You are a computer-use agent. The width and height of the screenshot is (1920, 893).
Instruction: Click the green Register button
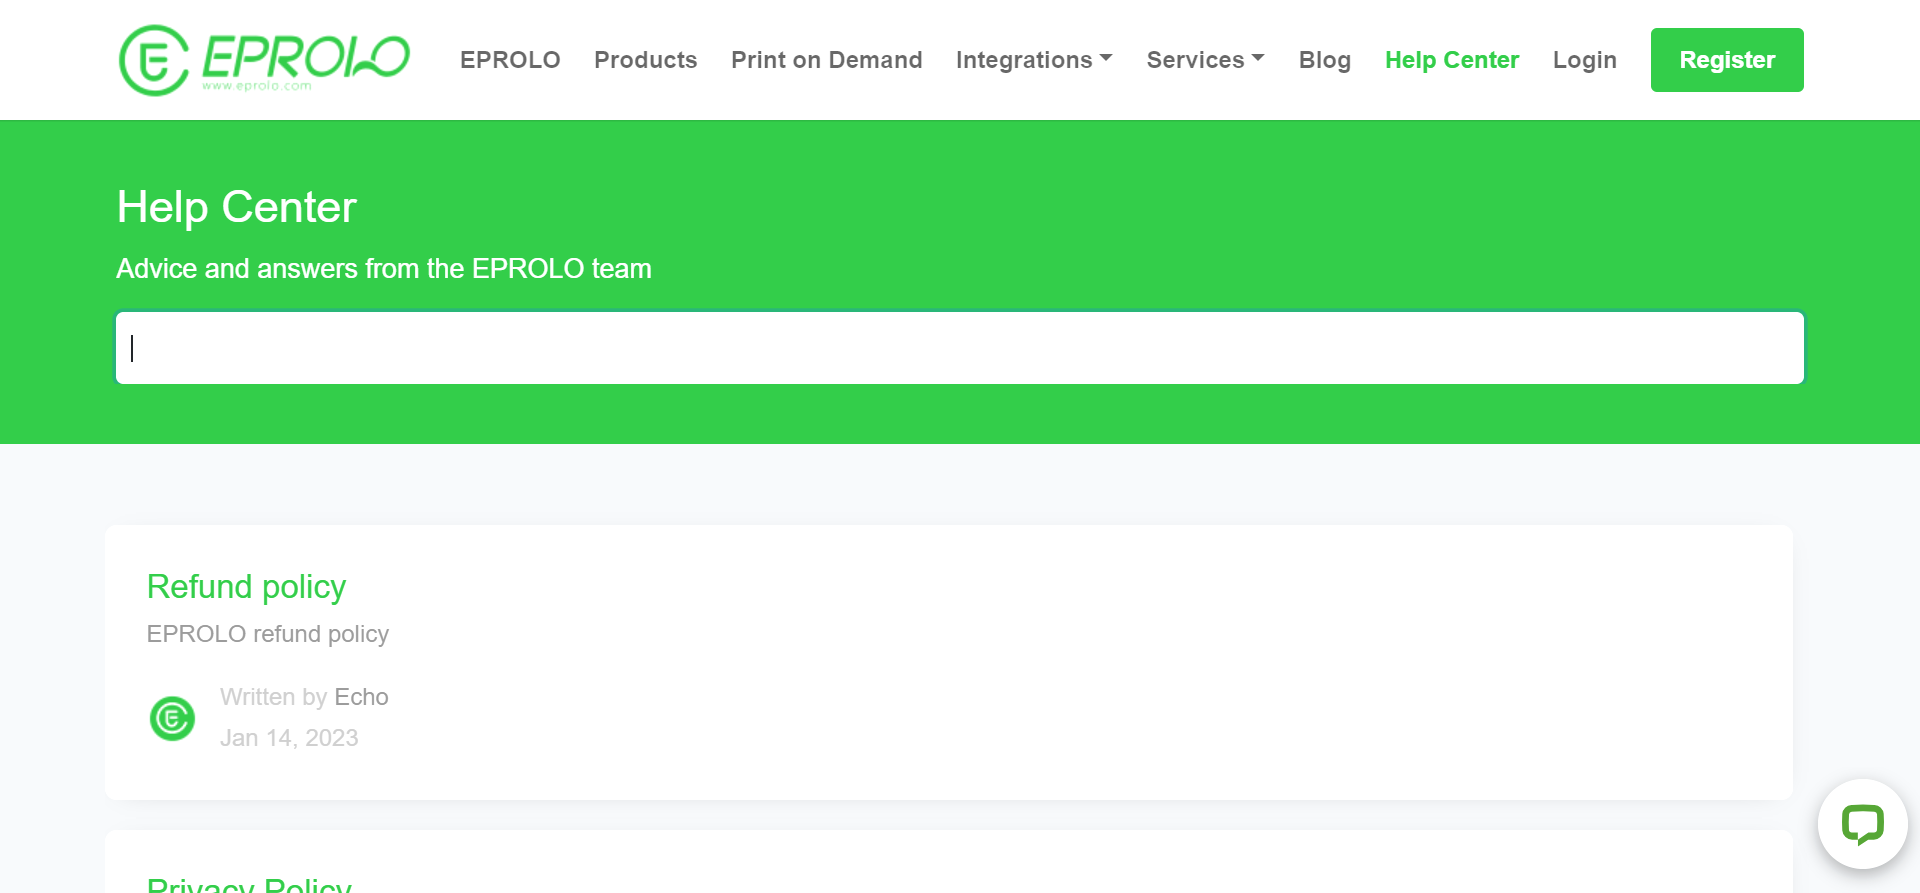[x=1727, y=60]
